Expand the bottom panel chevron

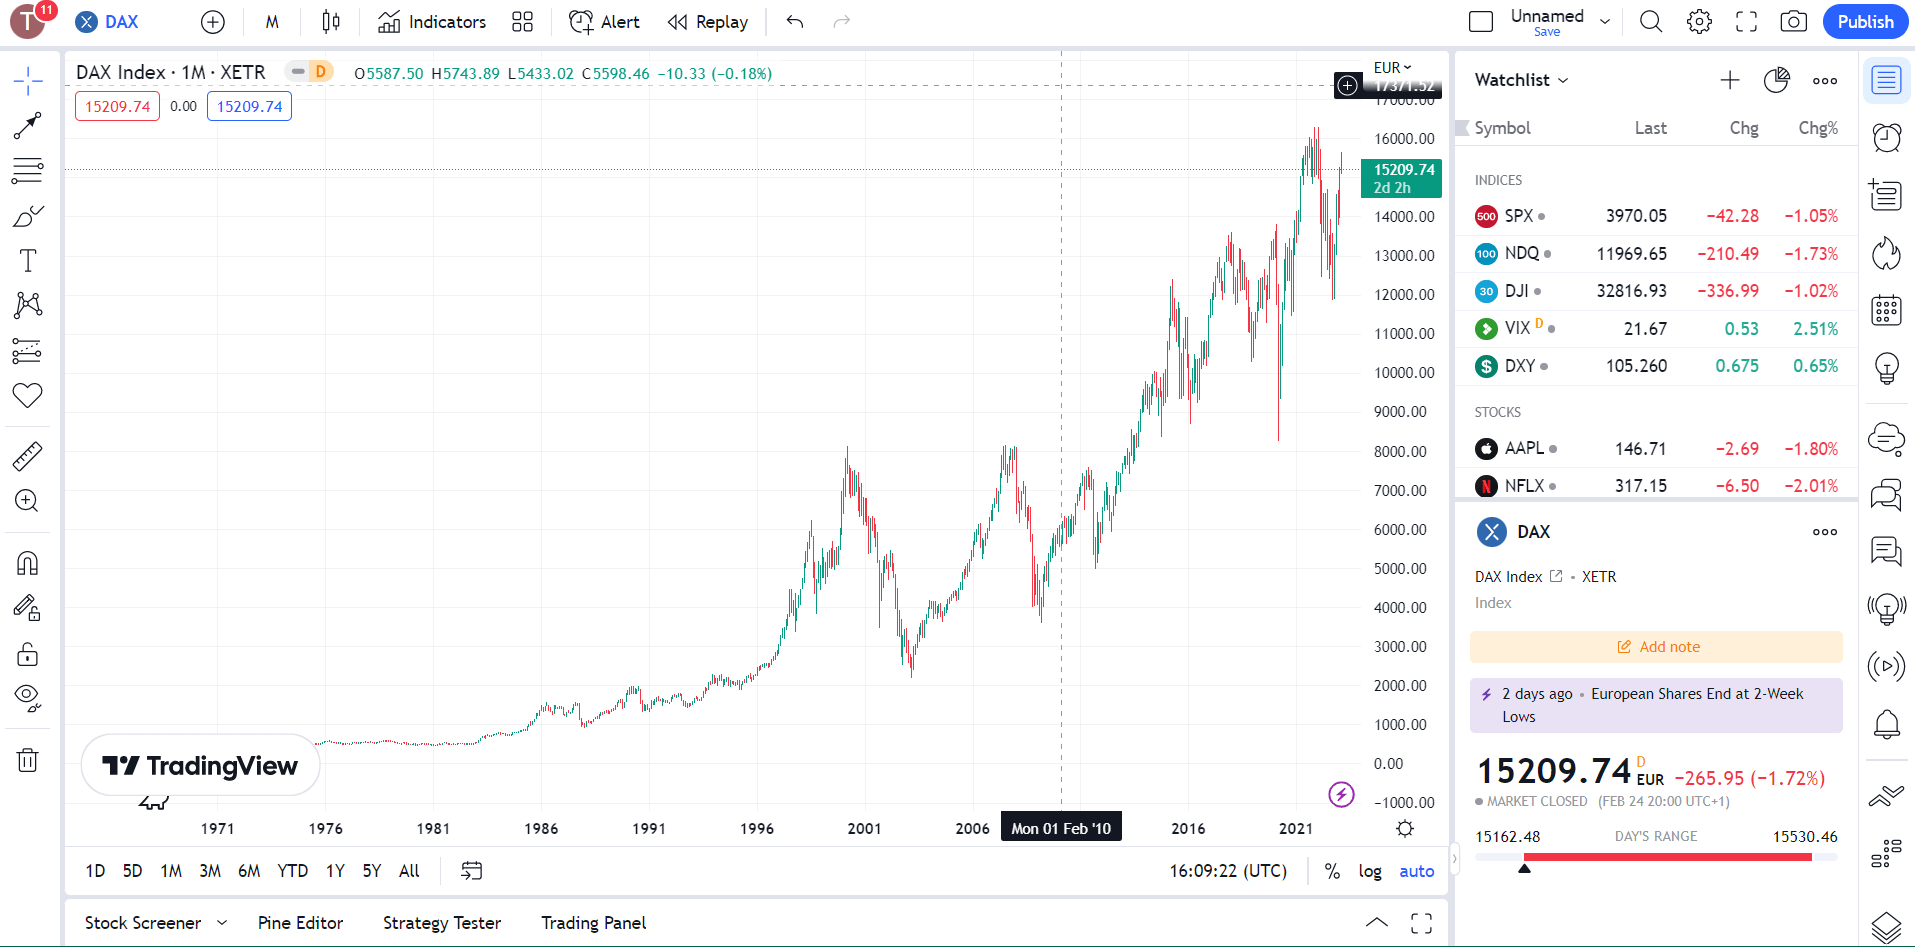(x=1377, y=923)
